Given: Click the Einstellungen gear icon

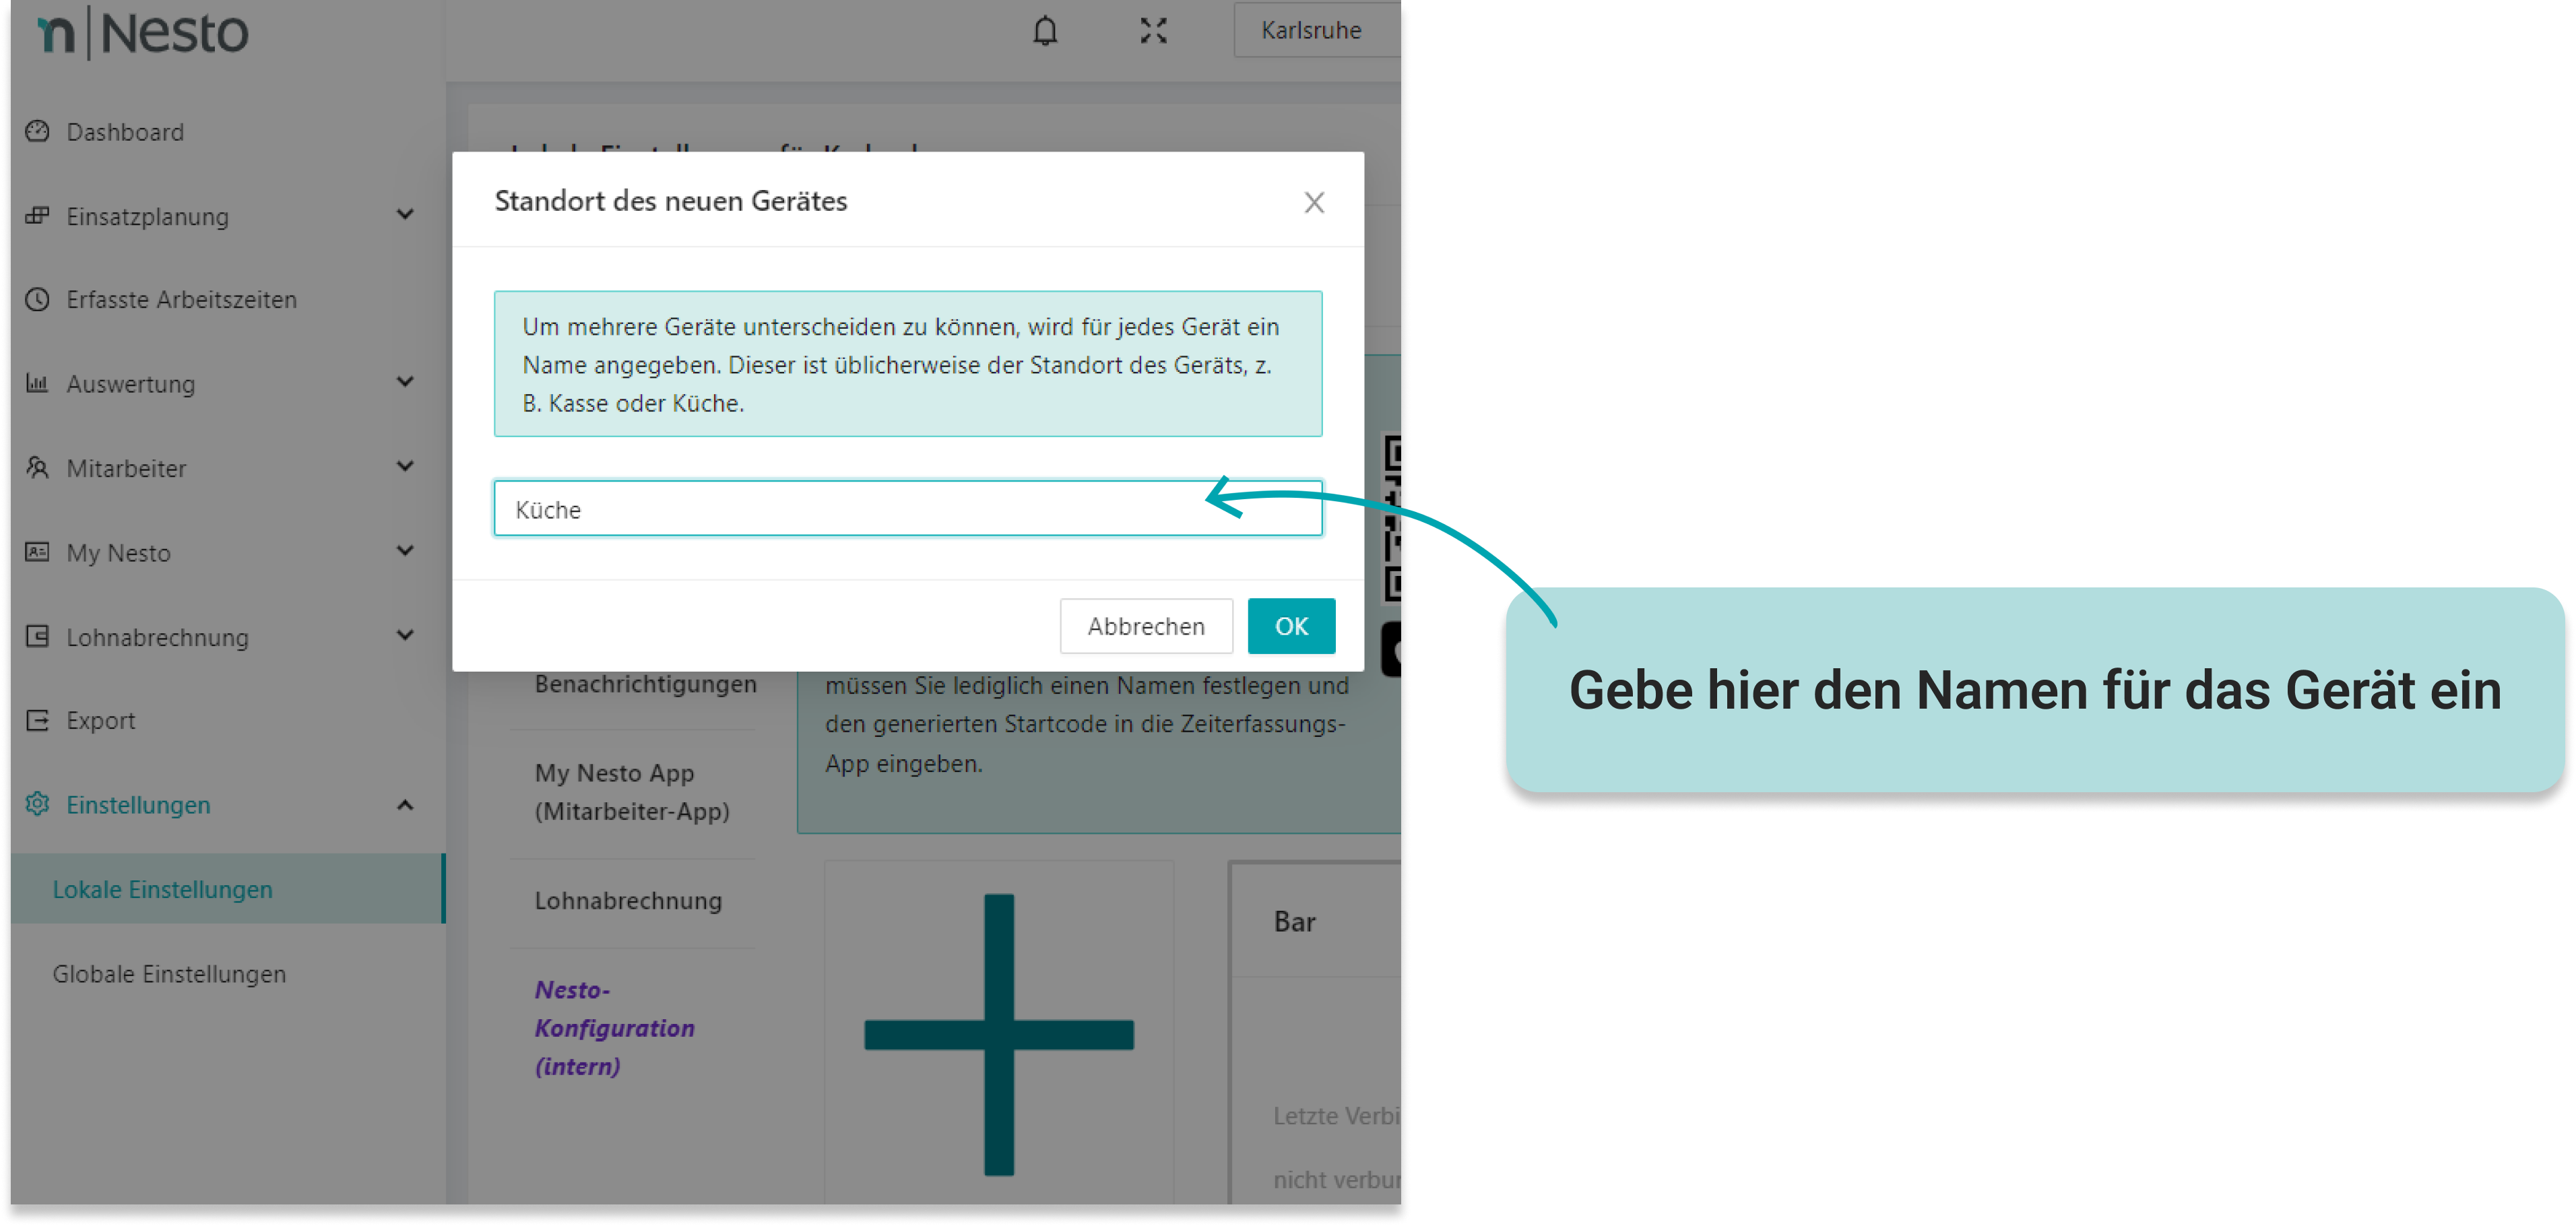Looking at the screenshot, I should click(37, 804).
